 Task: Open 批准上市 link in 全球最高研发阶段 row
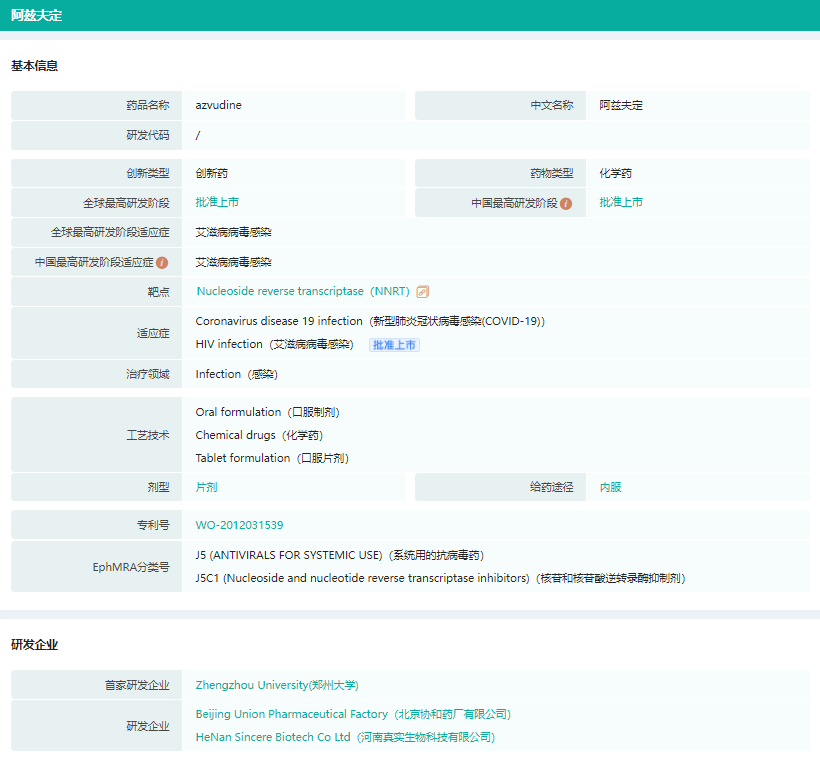pos(217,202)
